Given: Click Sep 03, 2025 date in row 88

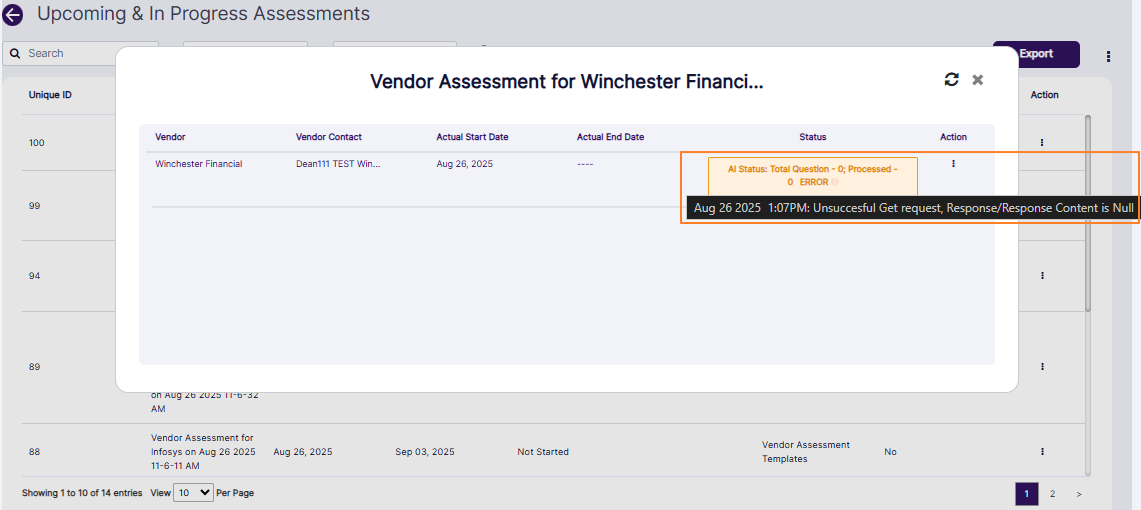Looking at the screenshot, I should pos(425,452).
